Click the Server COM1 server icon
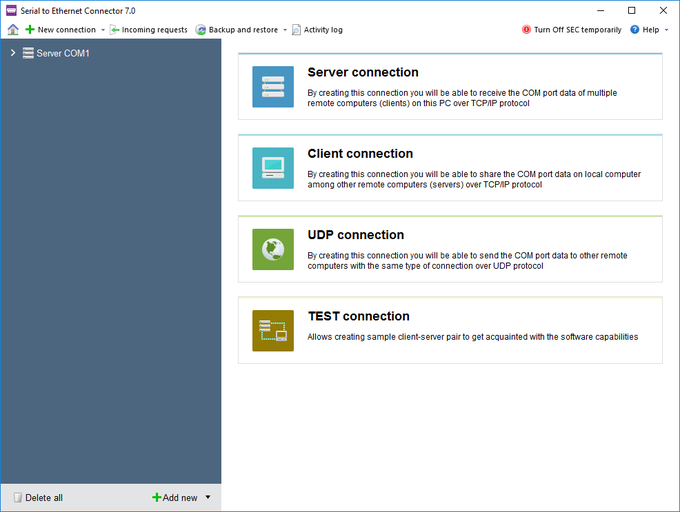The image size is (680, 512). coord(28,53)
